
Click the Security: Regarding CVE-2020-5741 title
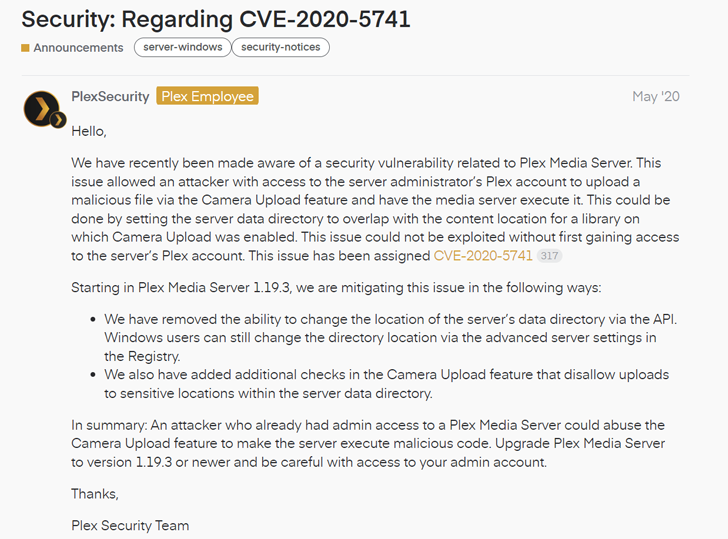click(x=216, y=19)
